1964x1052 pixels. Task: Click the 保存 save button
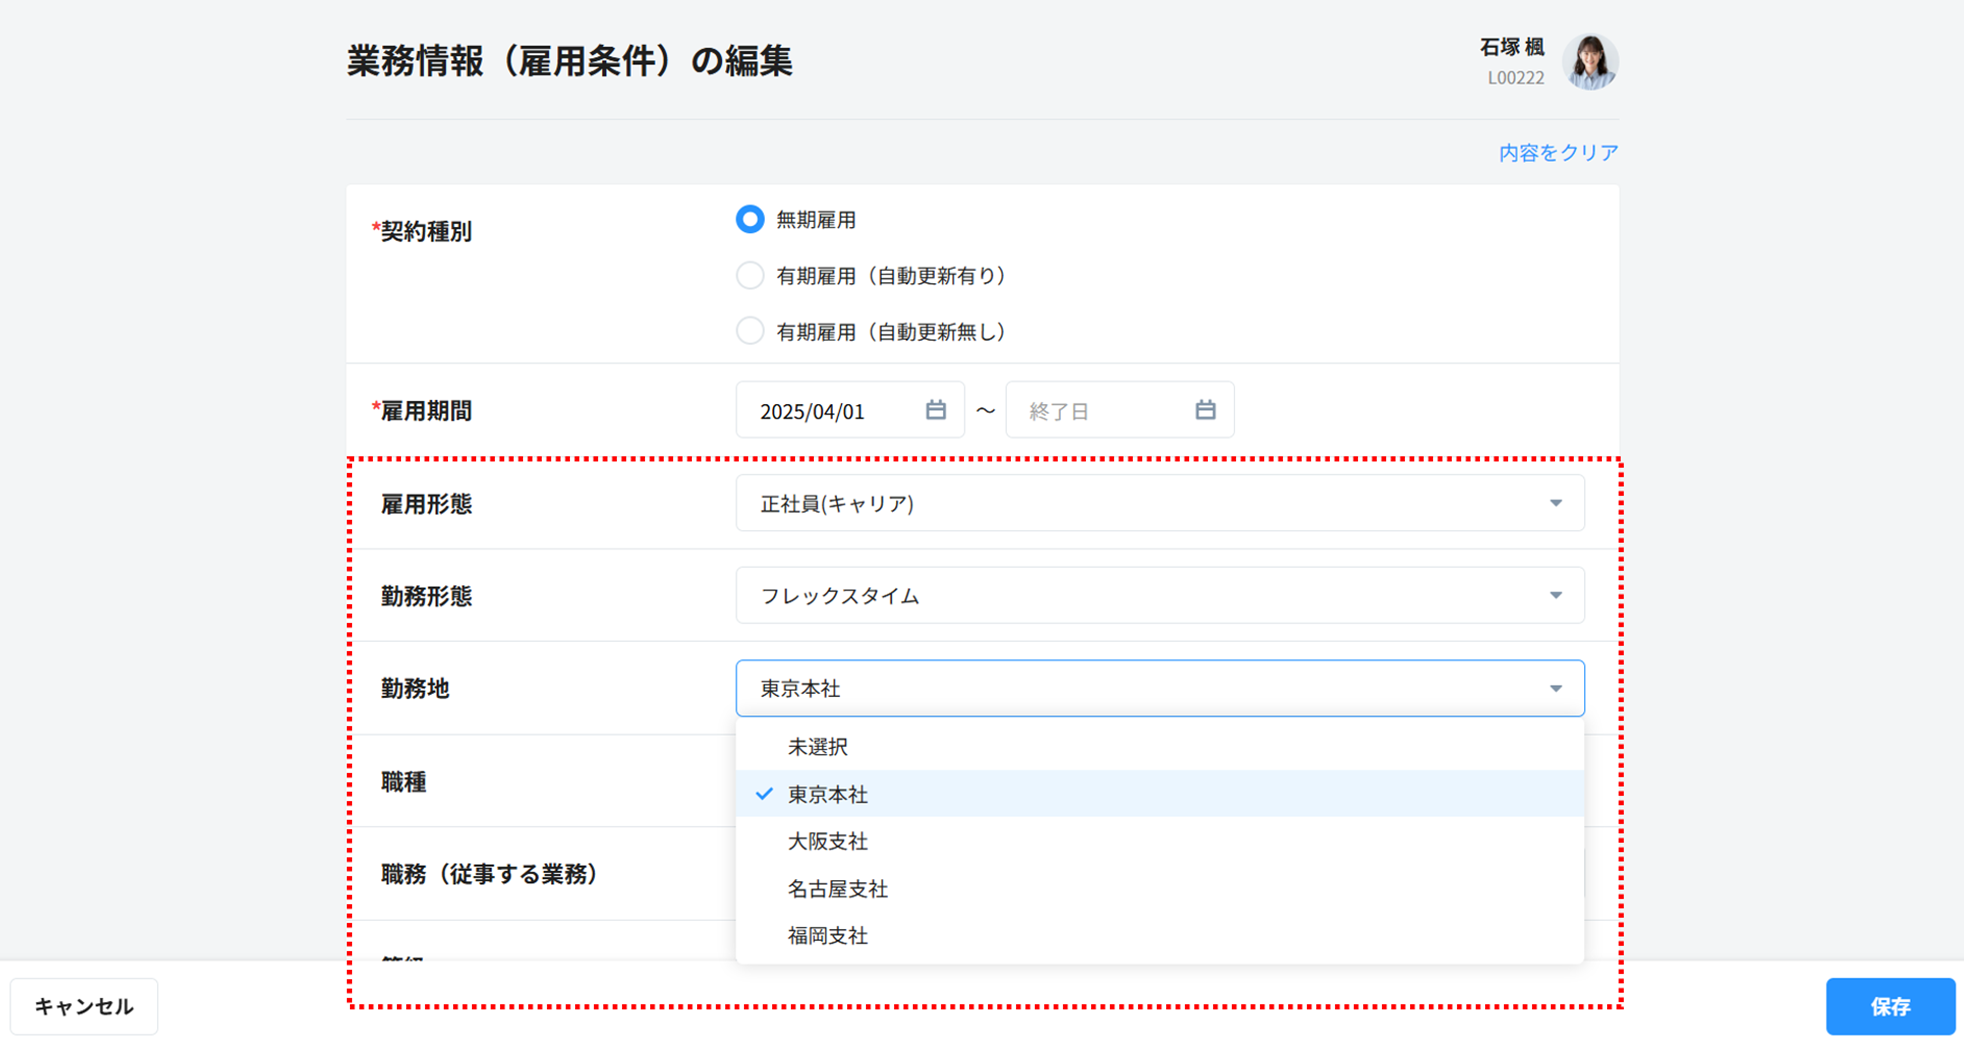pos(1889,1006)
